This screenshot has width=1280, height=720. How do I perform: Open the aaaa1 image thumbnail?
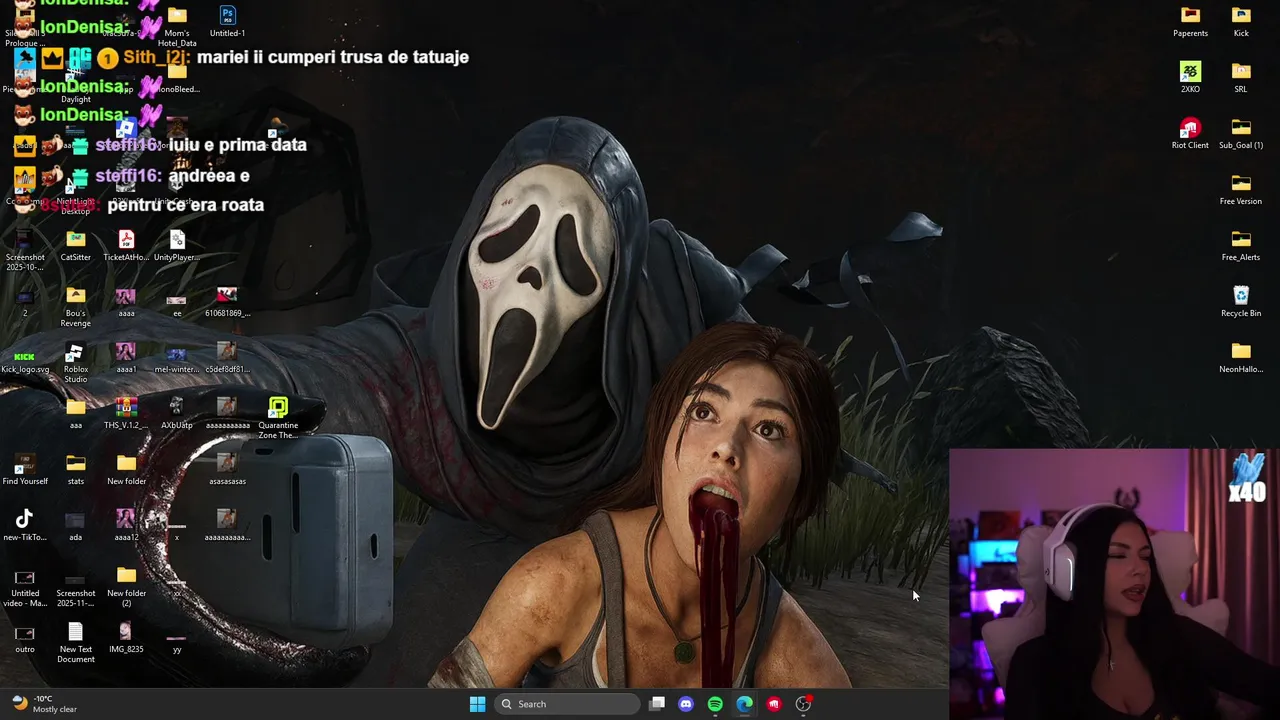tap(126, 351)
